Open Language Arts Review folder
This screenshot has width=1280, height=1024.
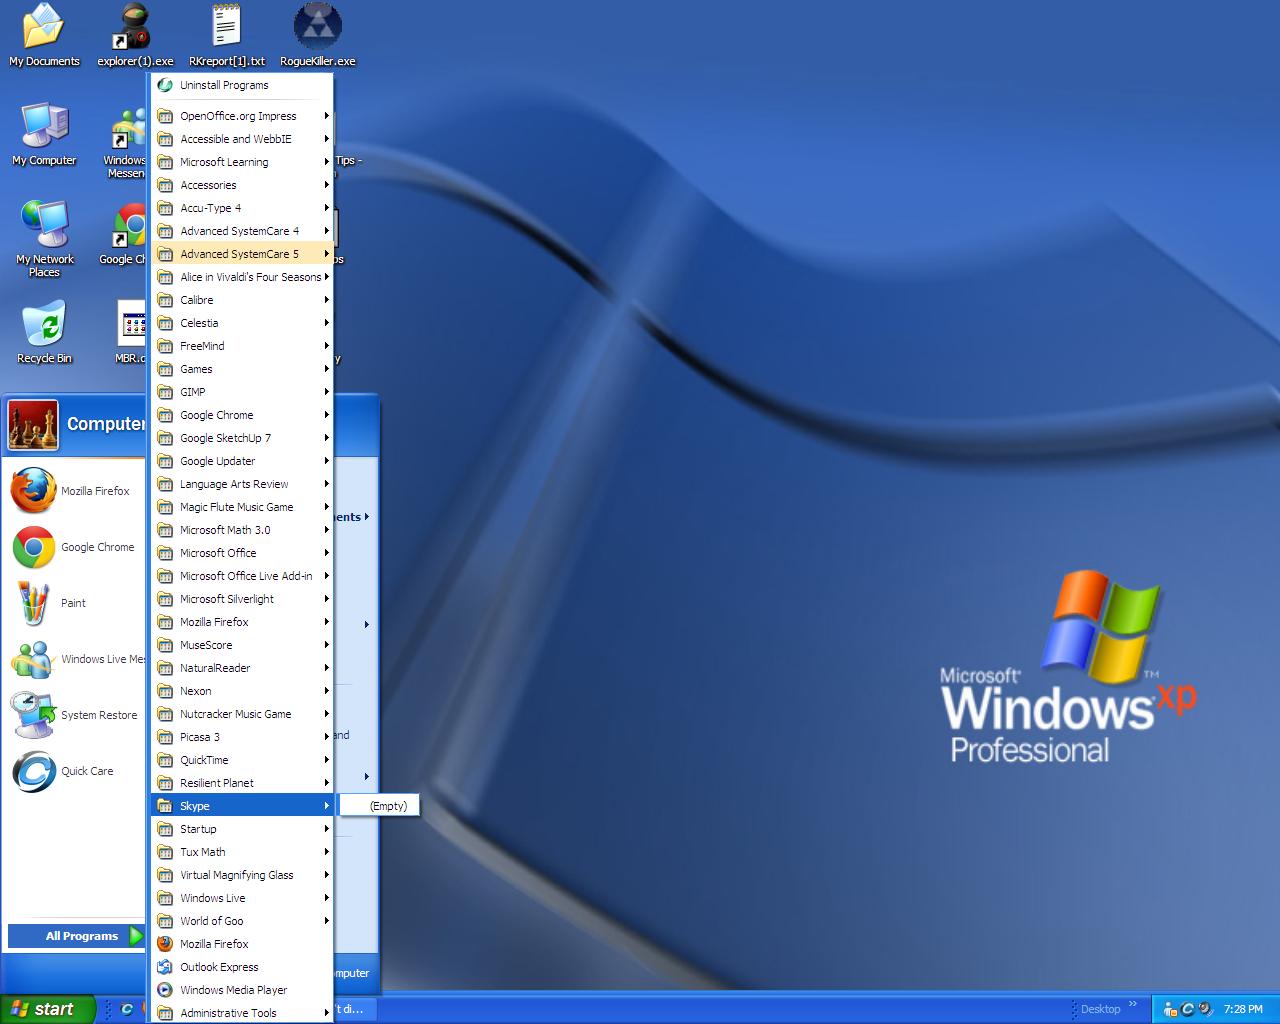(x=242, y=484)
